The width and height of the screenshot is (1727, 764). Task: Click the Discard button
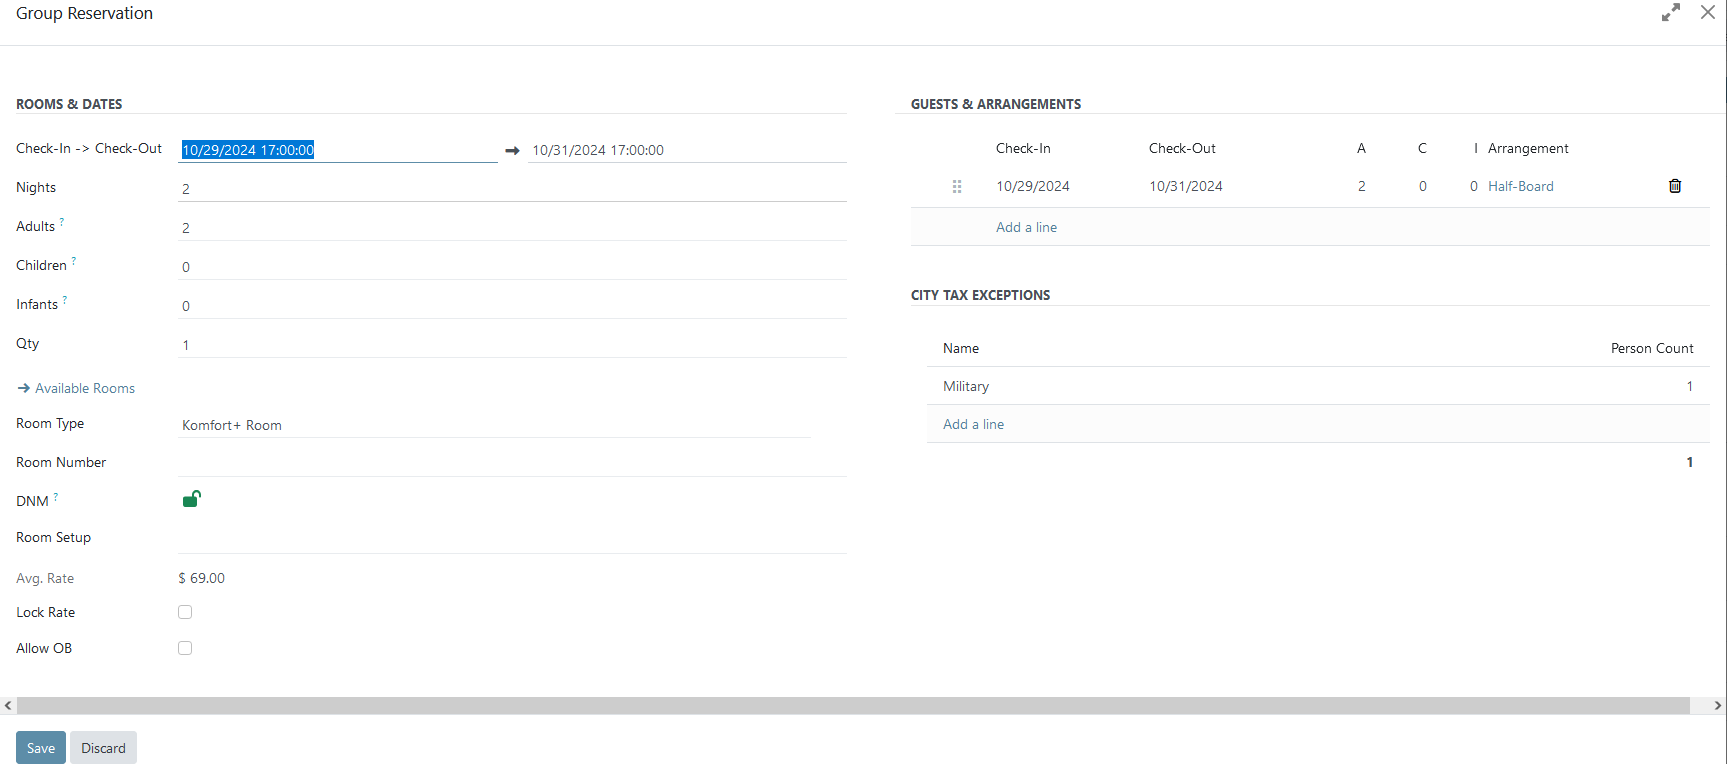pos(103,748)
